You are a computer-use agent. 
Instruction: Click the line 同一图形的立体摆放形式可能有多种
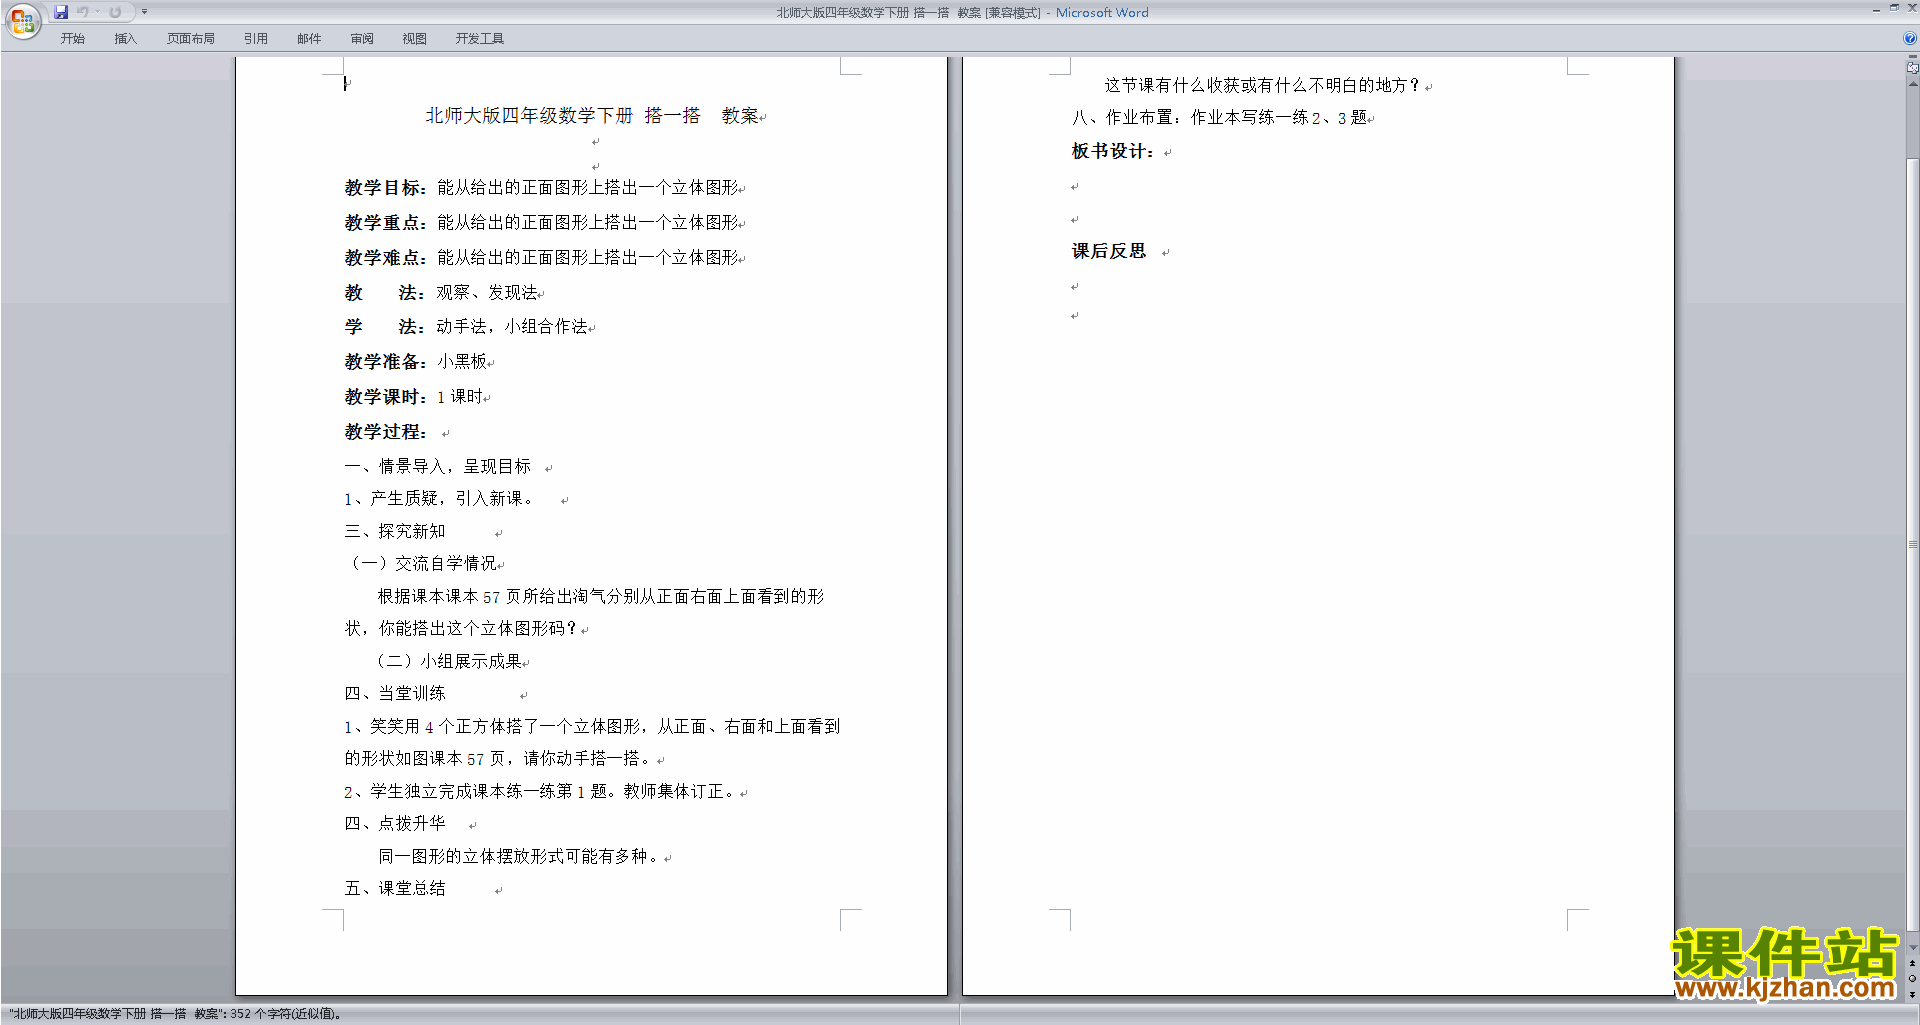[520, 857]
